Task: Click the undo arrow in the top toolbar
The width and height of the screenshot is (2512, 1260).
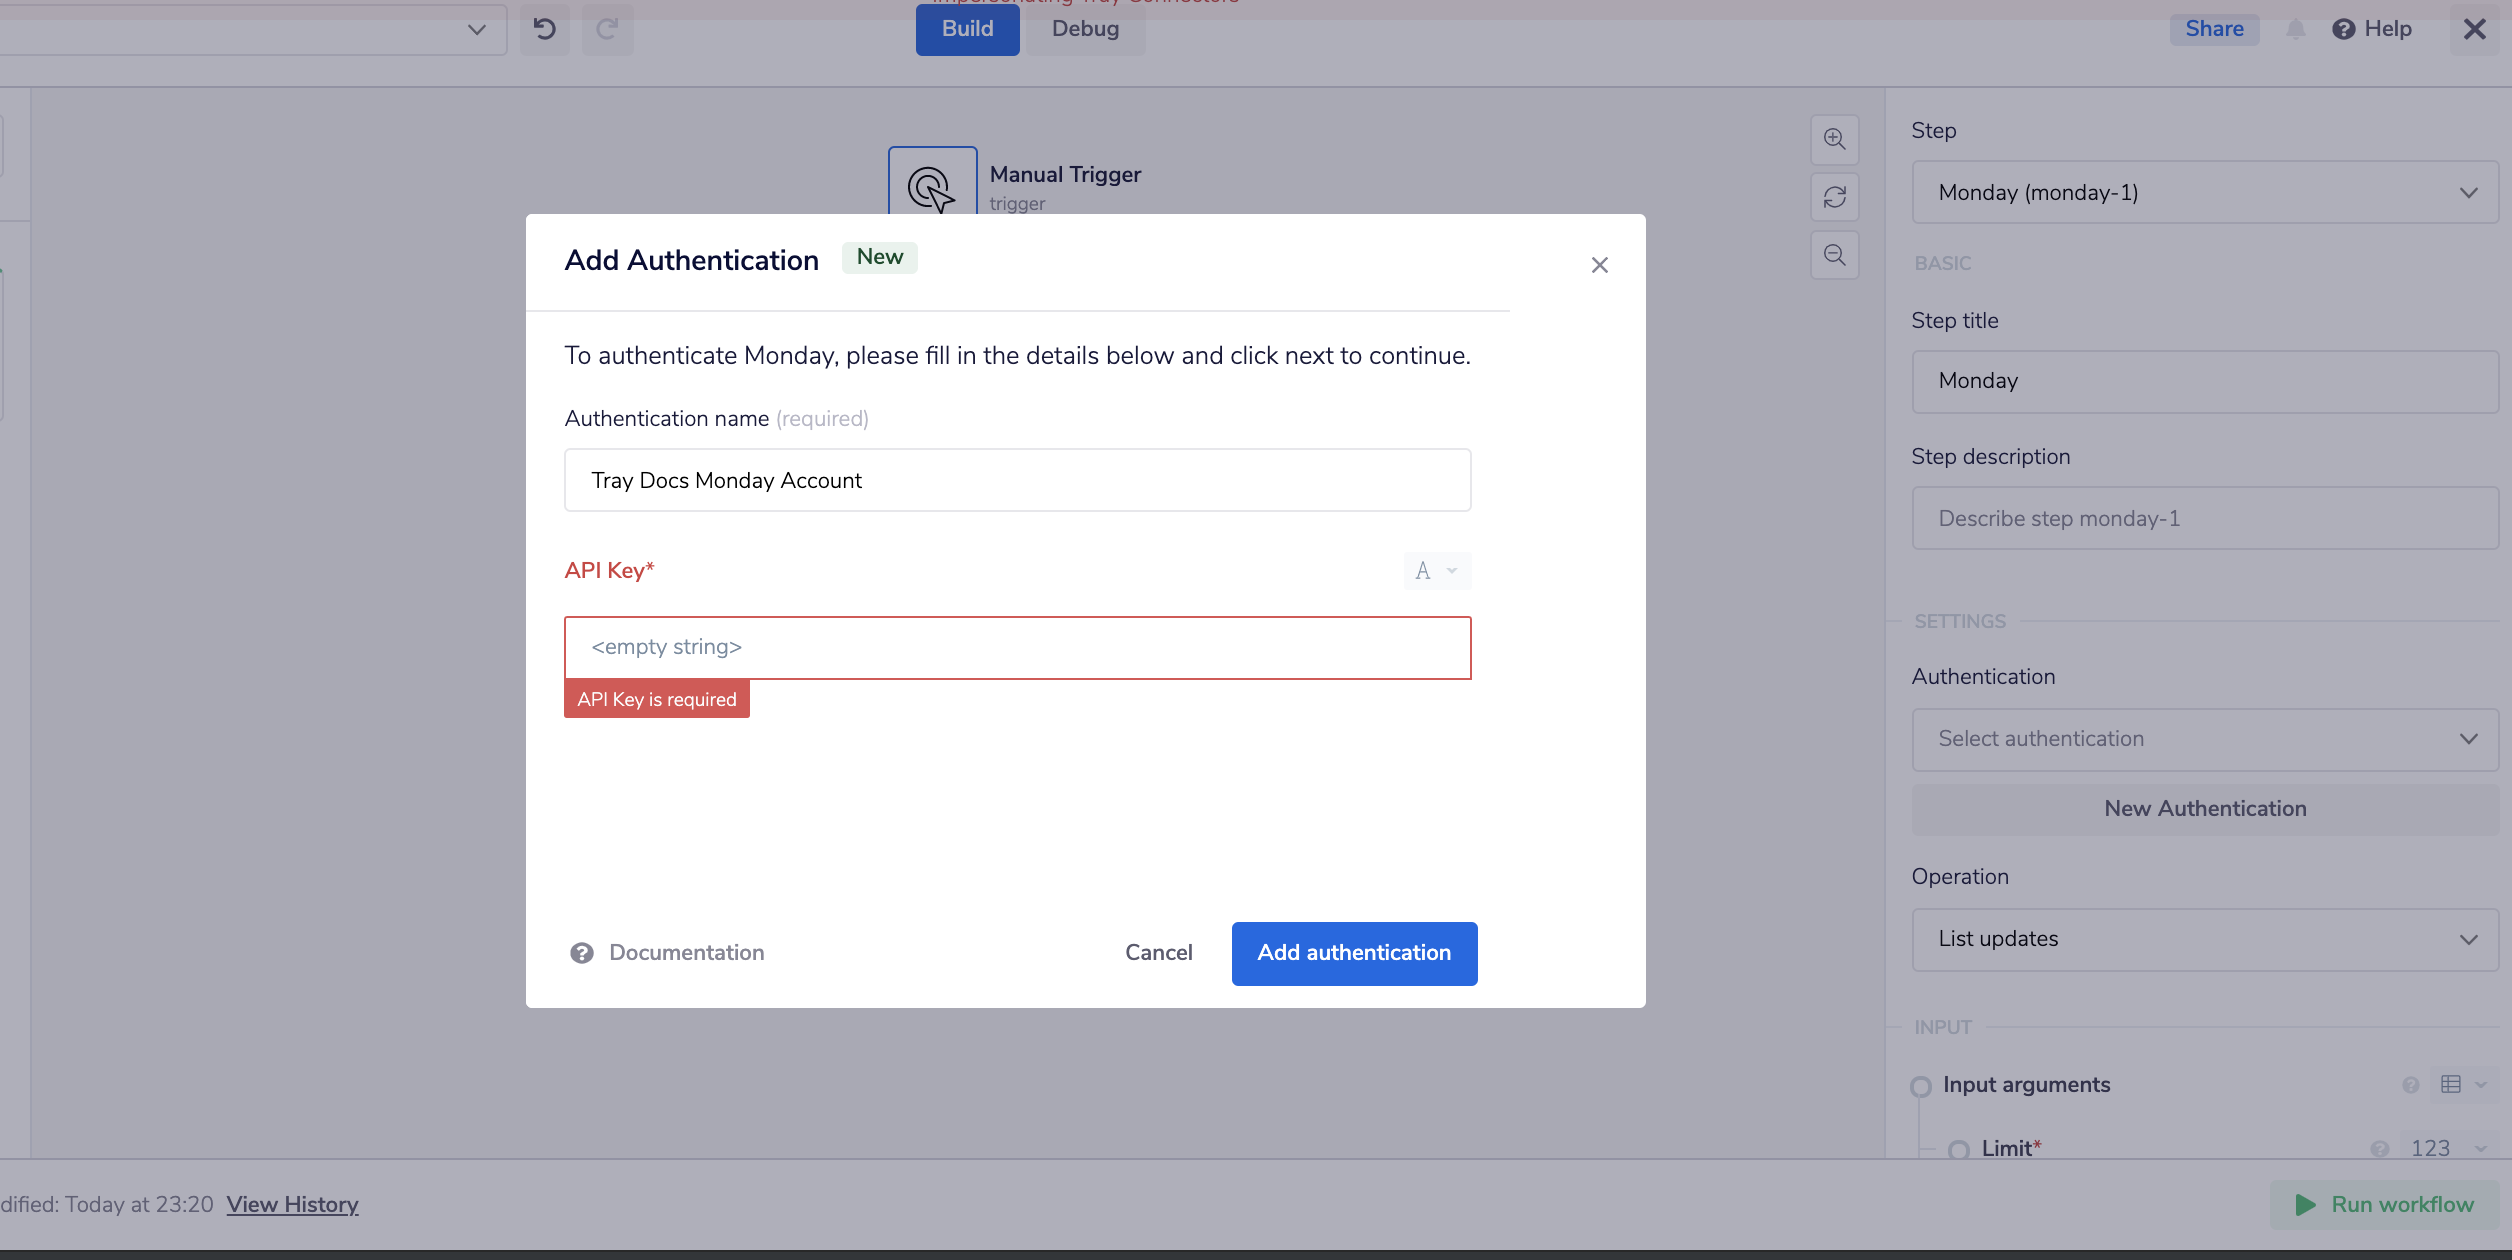Action: pyautogui.click(x=544, y=29)
